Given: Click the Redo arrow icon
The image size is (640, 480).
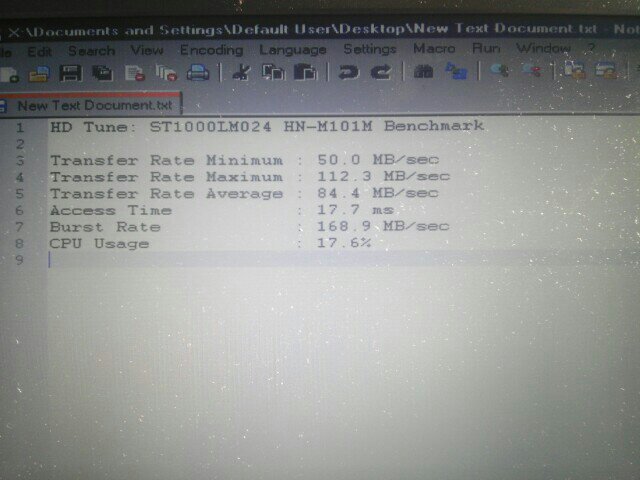Looking at the screenshot, I should tap(380, 72).
